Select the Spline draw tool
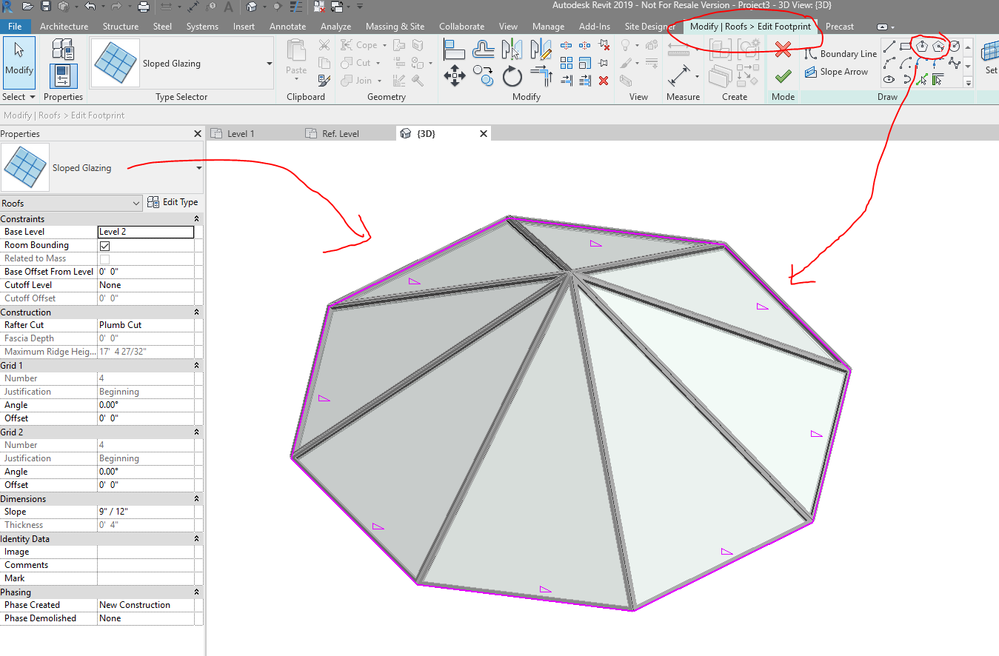Image resolution: width=999 pixels, height=656 pixels. tap(954, 64)
